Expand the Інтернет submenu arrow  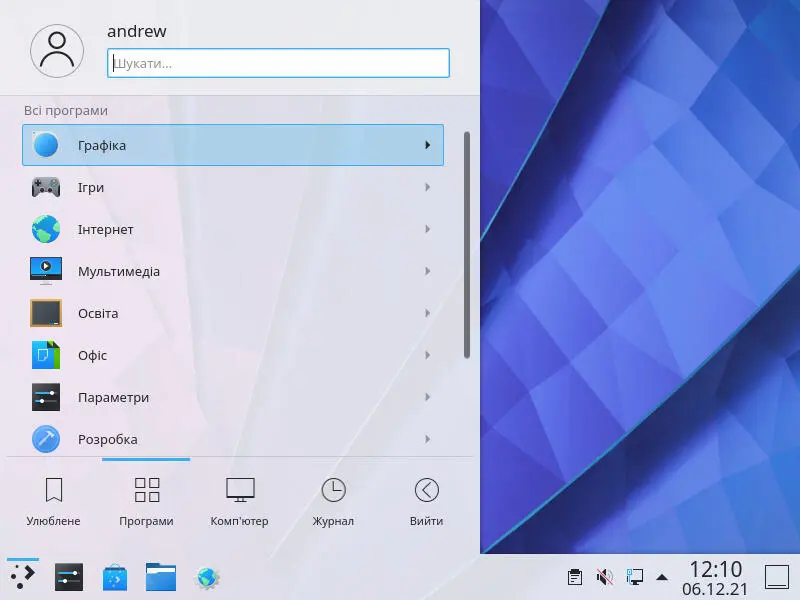[x=428, y=229]
